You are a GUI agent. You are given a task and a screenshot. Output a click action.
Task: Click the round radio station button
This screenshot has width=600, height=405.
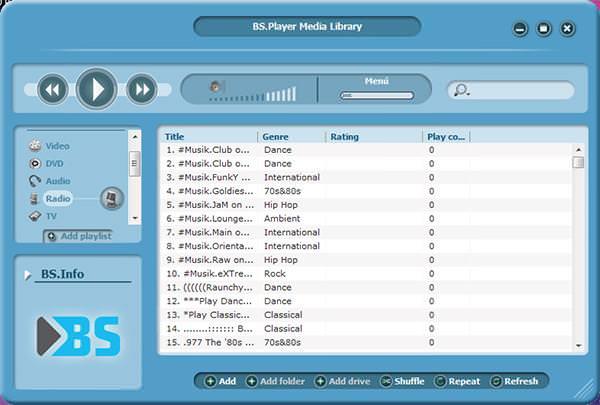112,198
